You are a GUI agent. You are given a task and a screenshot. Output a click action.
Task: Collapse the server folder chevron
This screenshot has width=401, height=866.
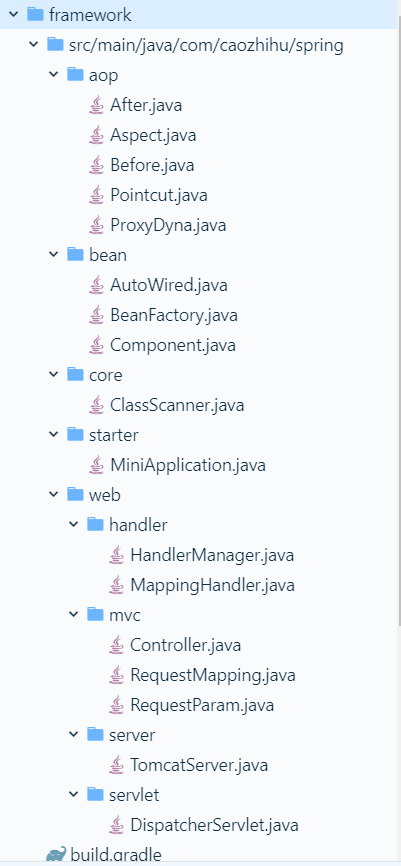click(x=73, y=735)
